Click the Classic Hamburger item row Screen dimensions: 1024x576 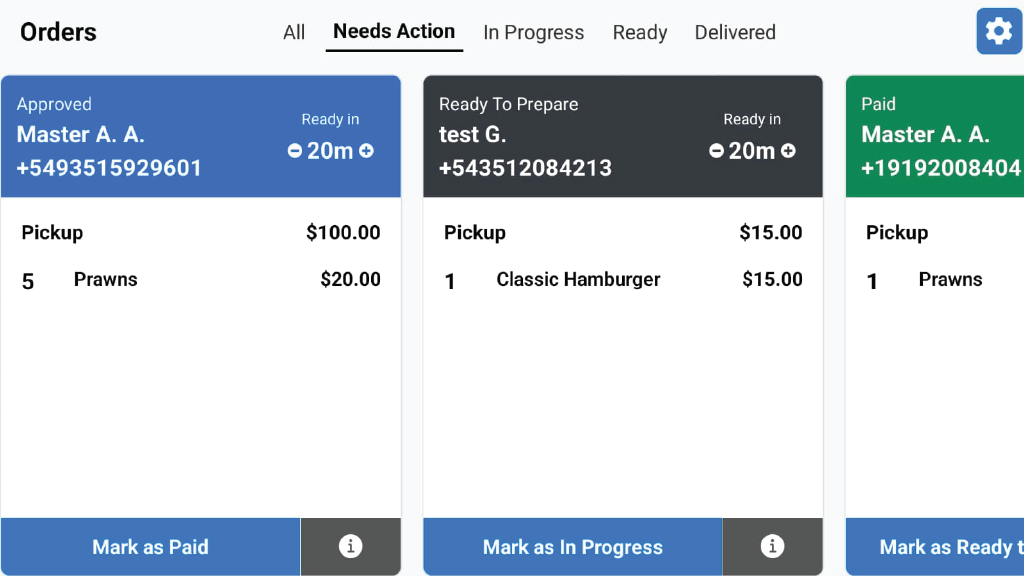click(x=622, y=280)
